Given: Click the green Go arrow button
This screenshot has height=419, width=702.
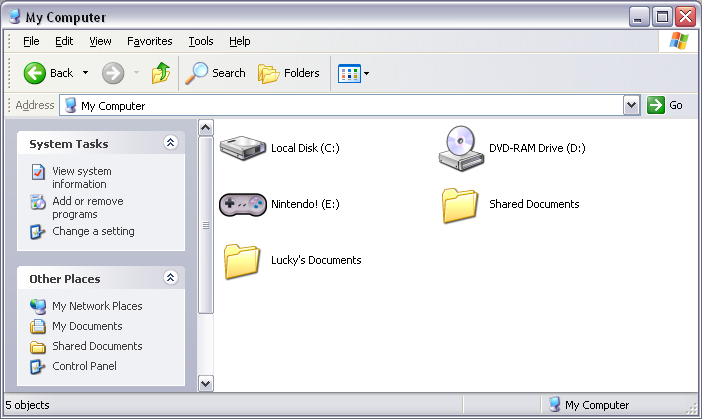Looking at the screenshot, I should (x=656, y=106).
